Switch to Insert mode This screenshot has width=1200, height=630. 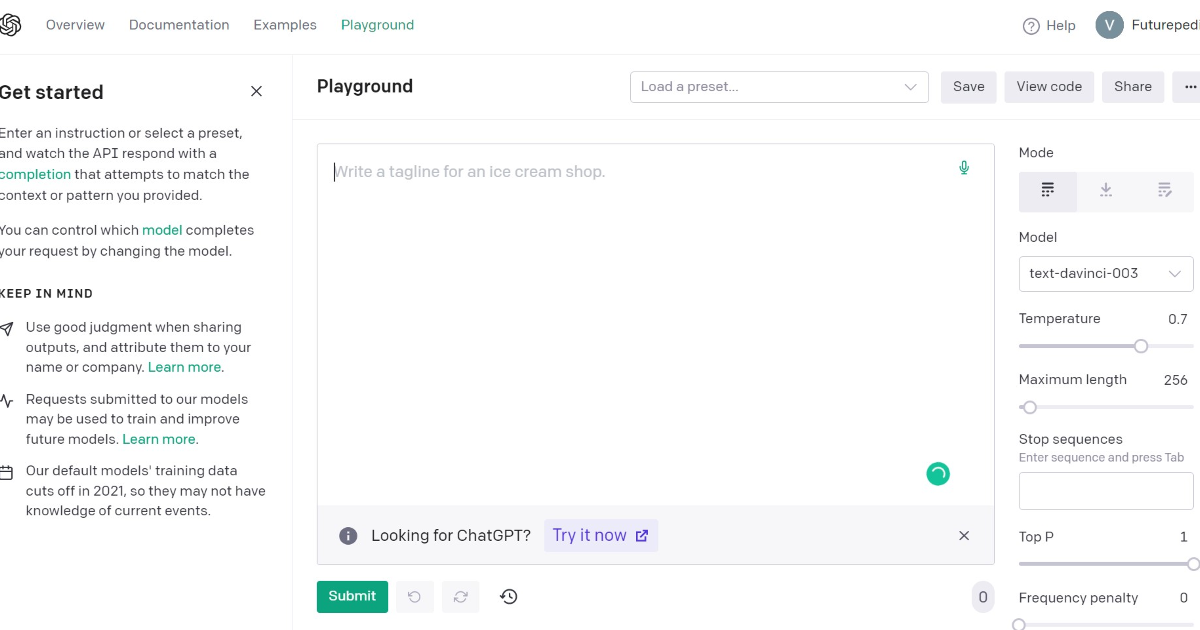pyautogui.click(x=1106, y=190)
